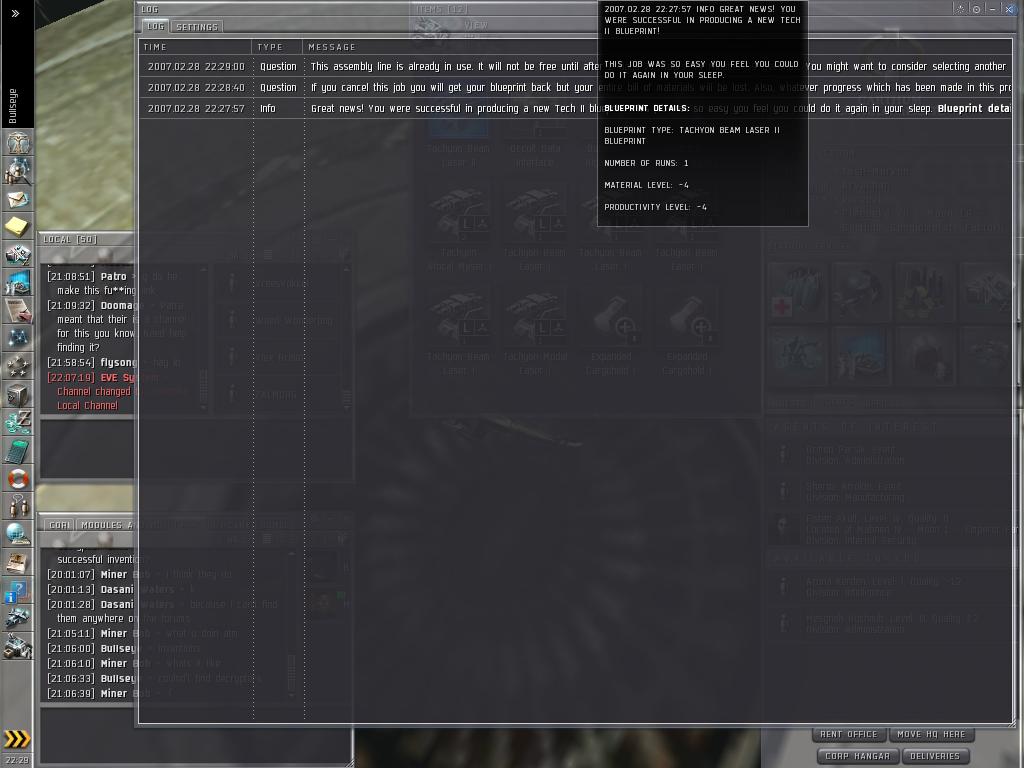
Task: Open the in-game browser globe icon
Action: (18, 535)
